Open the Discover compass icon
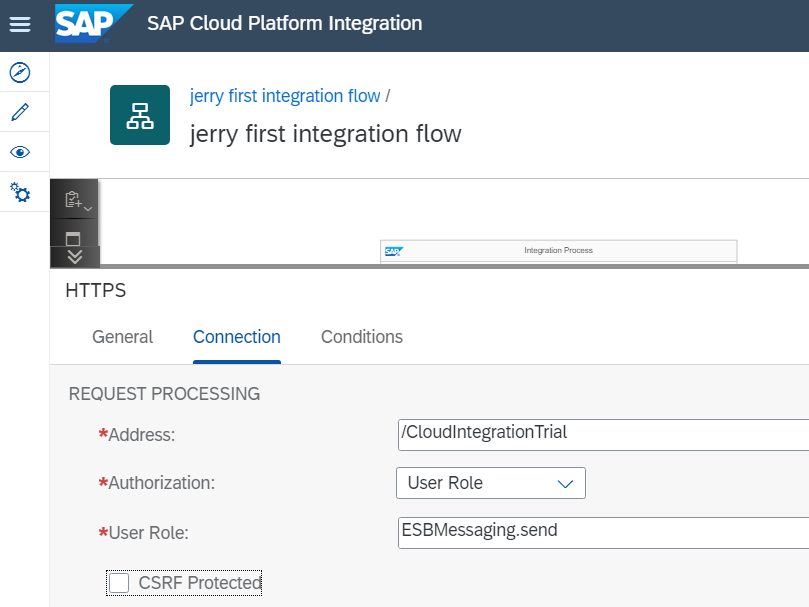Screen dimensions: 809x607 20,72
